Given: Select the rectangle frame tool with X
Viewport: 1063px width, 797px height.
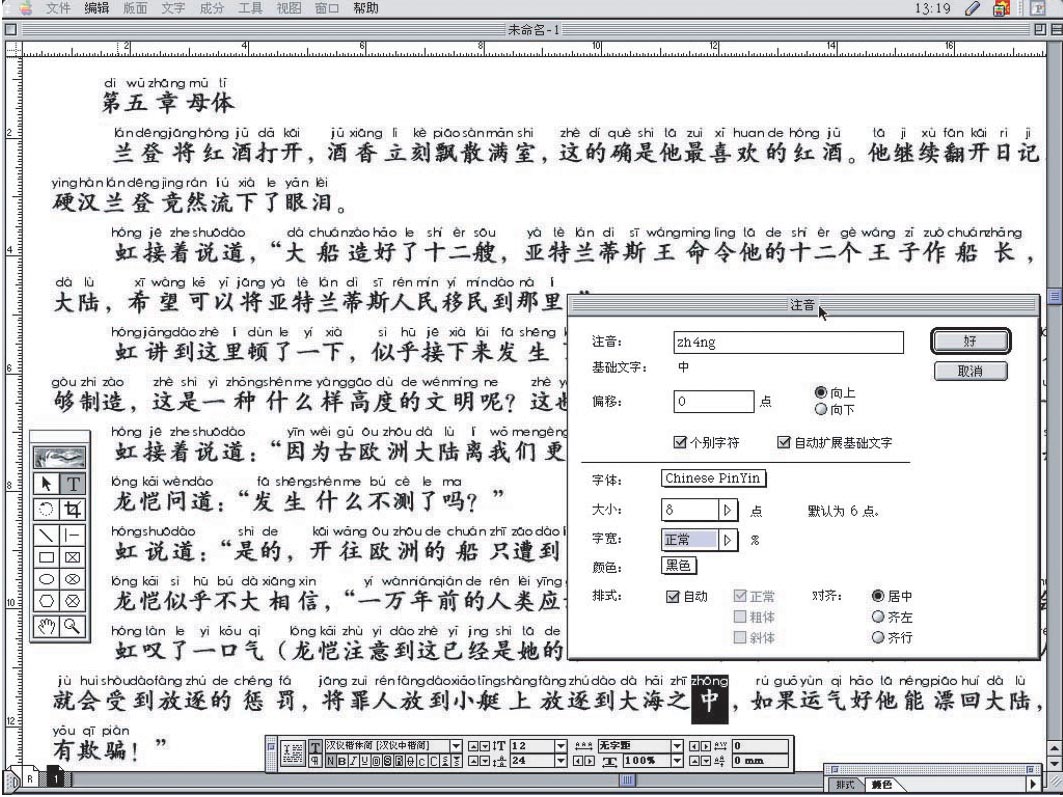Looking at the screenshot, I should tap(72, 558).
